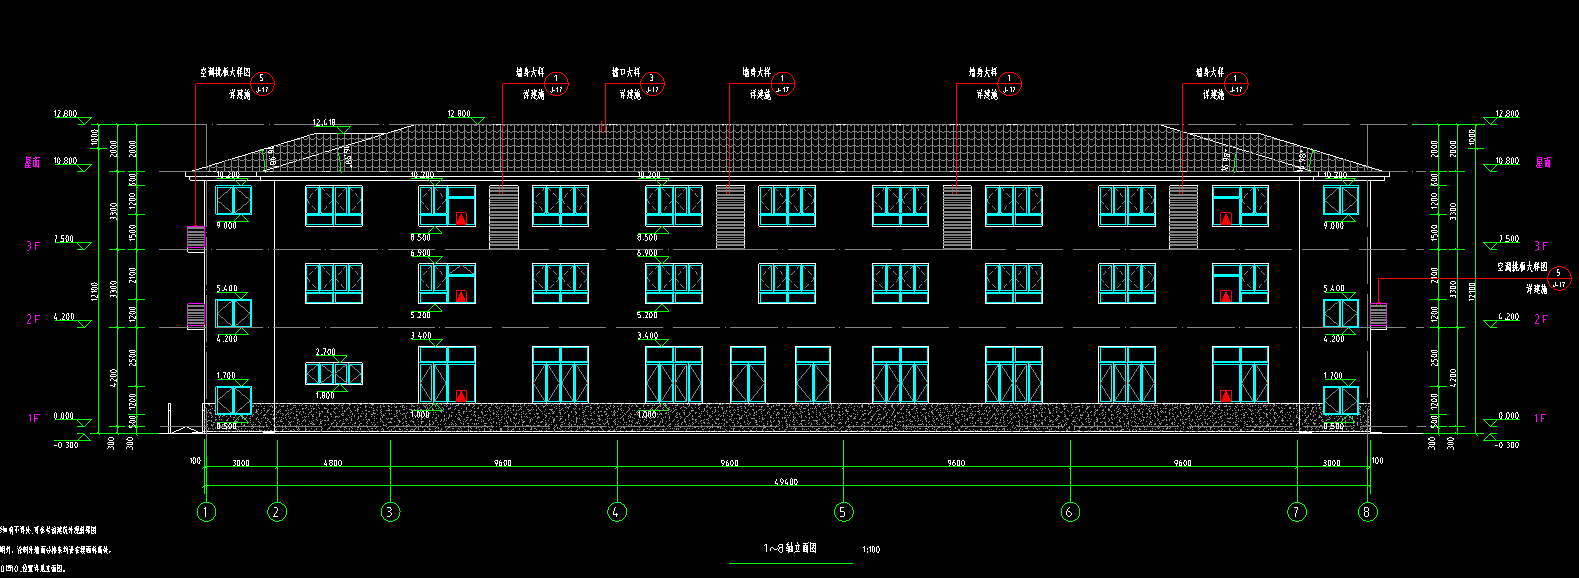Click the left magenta 3F floor label
Image resolution: width=1579 pixels, height=578 pixels.
coord(33,246)
